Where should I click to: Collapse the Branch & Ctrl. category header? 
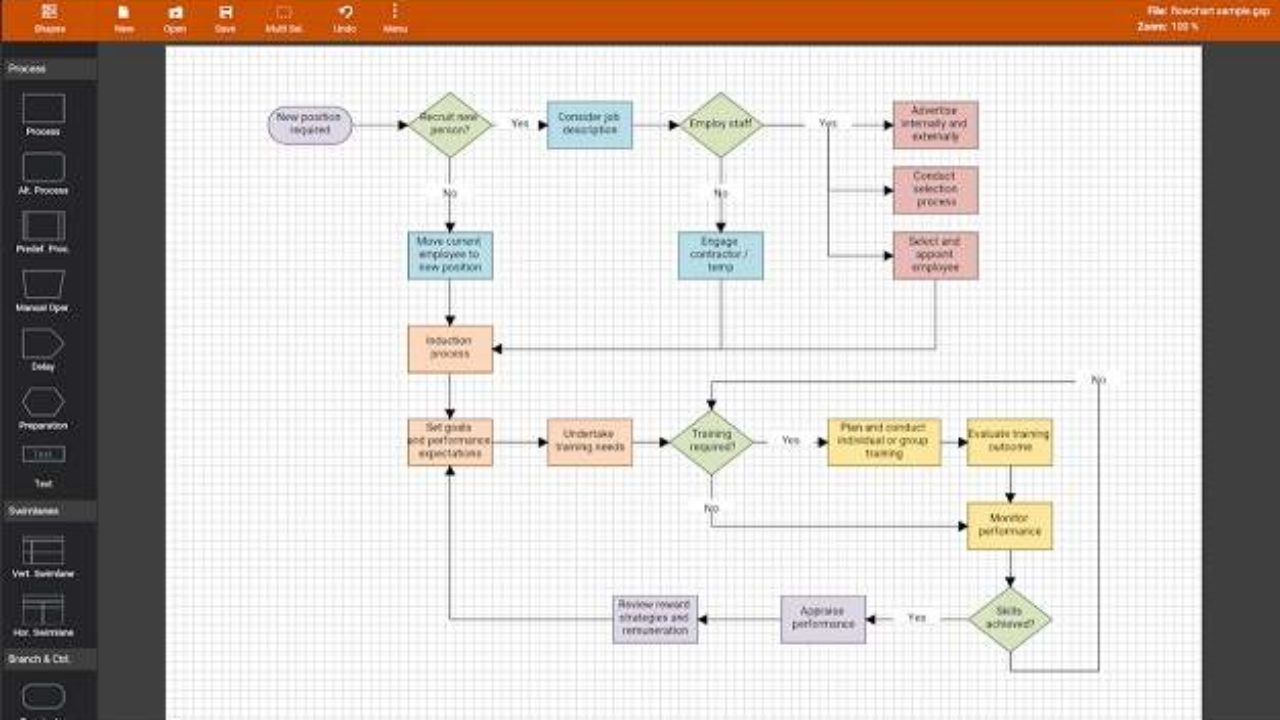point(49,659)
